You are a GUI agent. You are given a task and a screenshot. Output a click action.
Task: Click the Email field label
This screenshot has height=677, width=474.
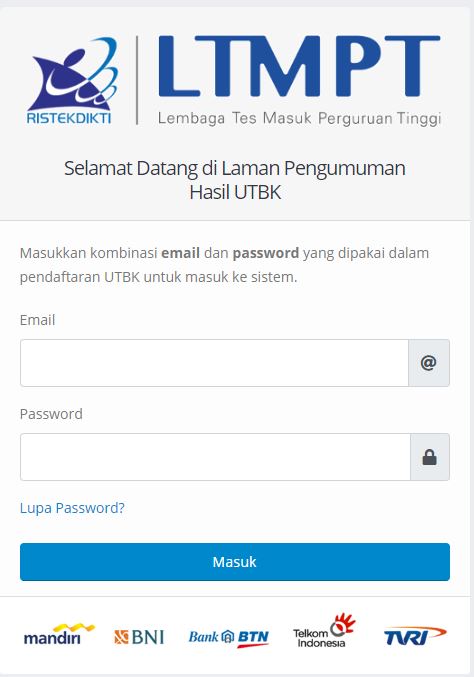coord(38,320)
